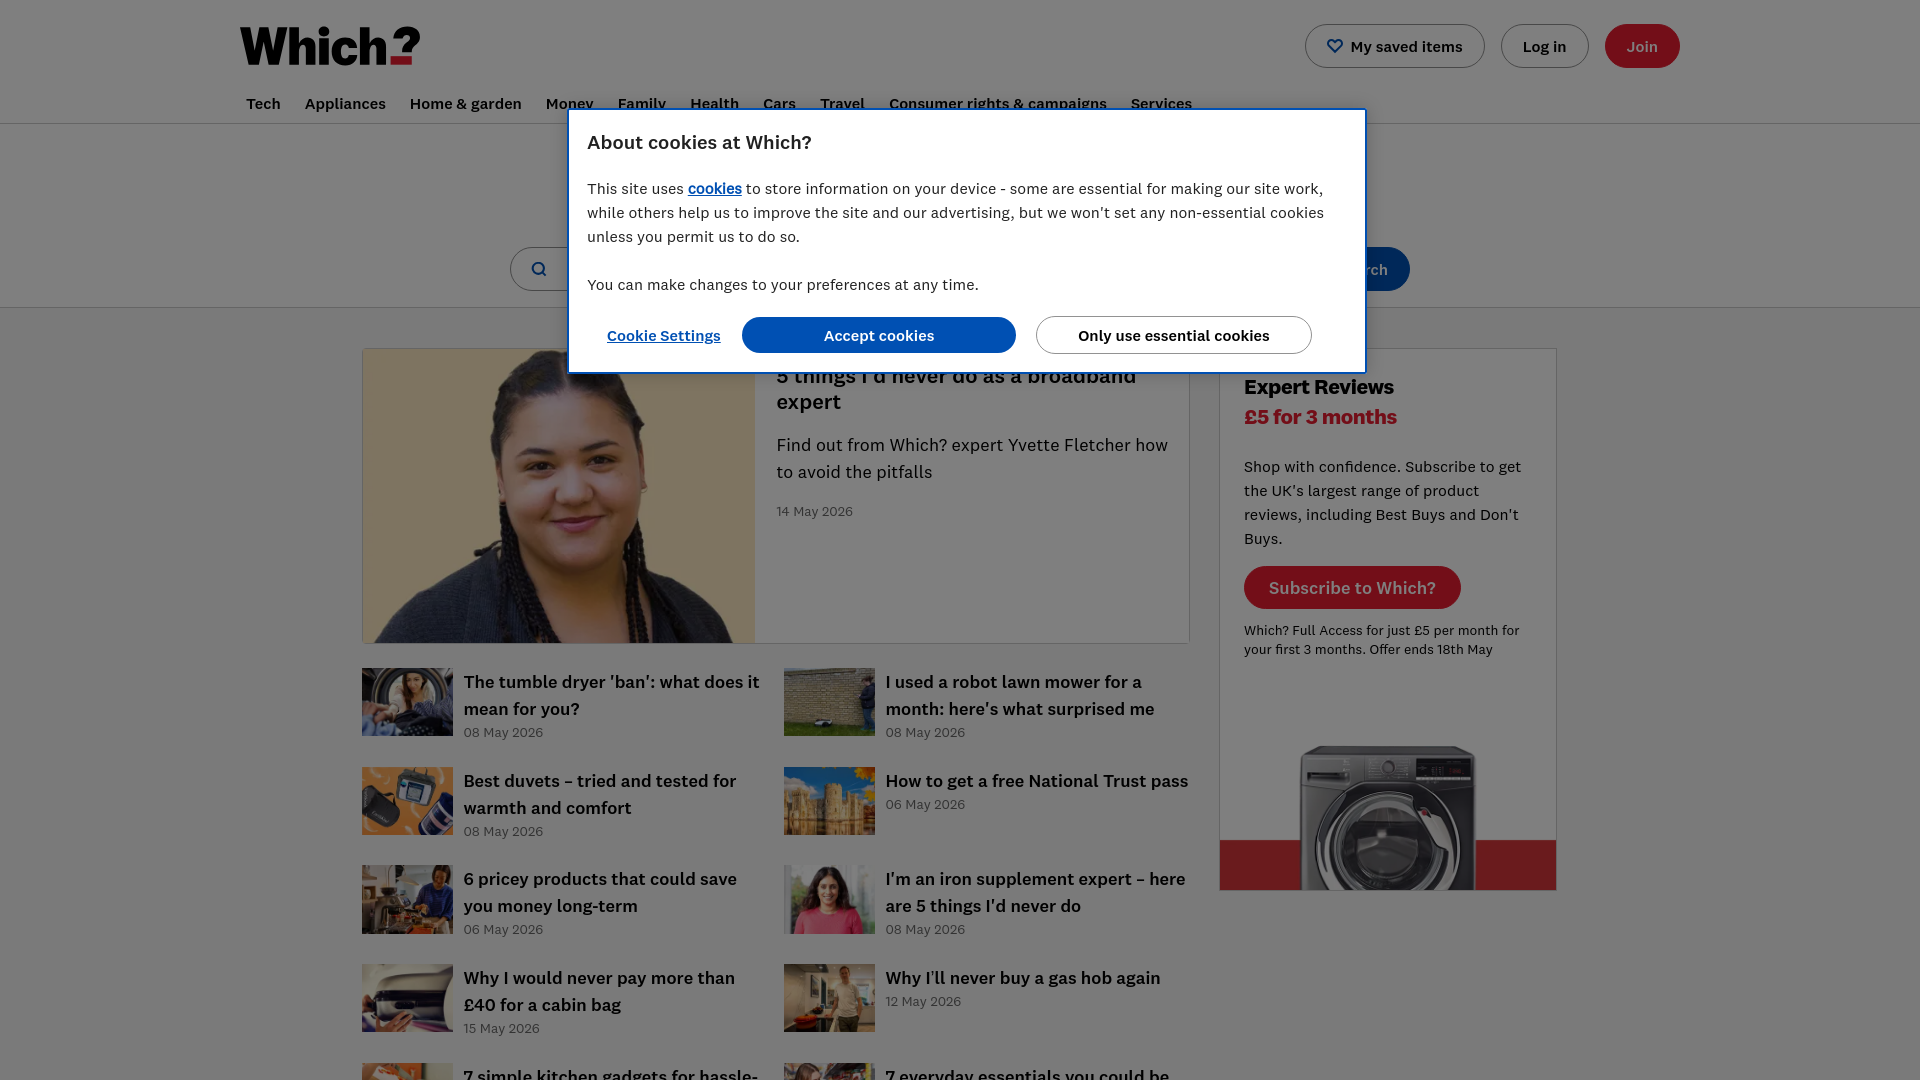Click the '£5 for 3 months' offer text
The image size is (1920, 1080).
(1320, 416)
